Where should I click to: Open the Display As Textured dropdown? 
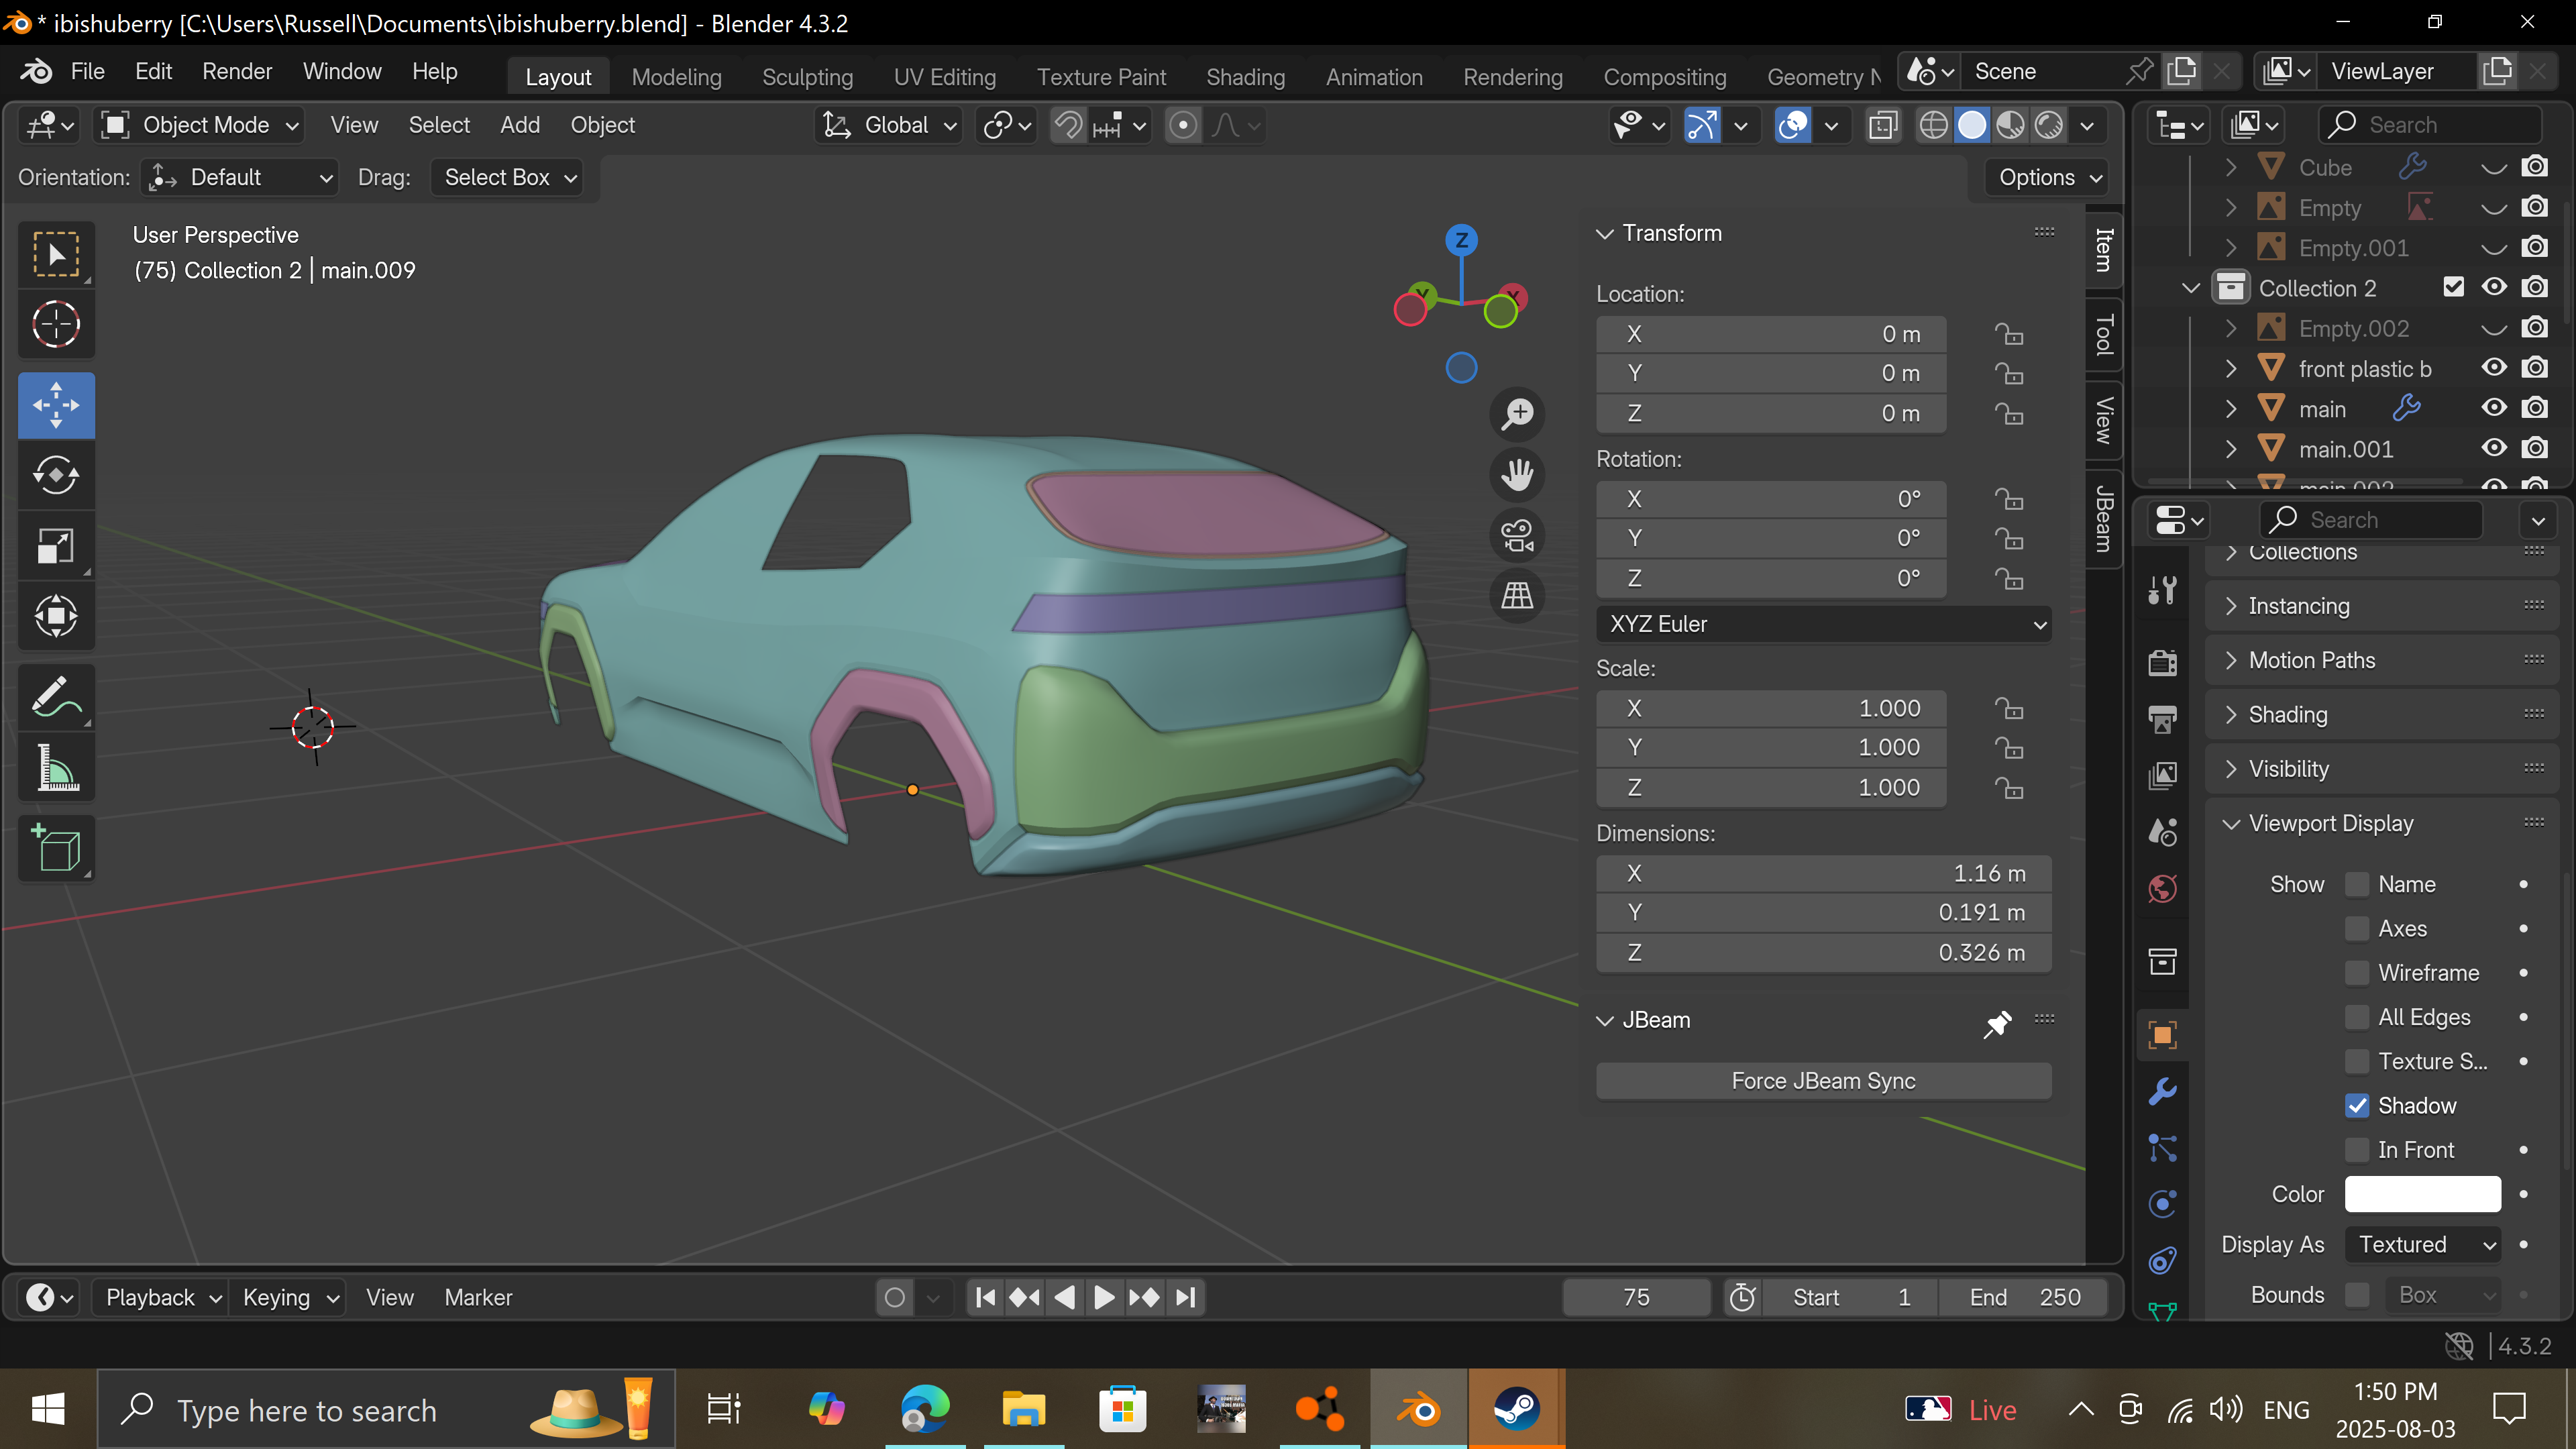pyautogui.click(x=2423, y=1245)
